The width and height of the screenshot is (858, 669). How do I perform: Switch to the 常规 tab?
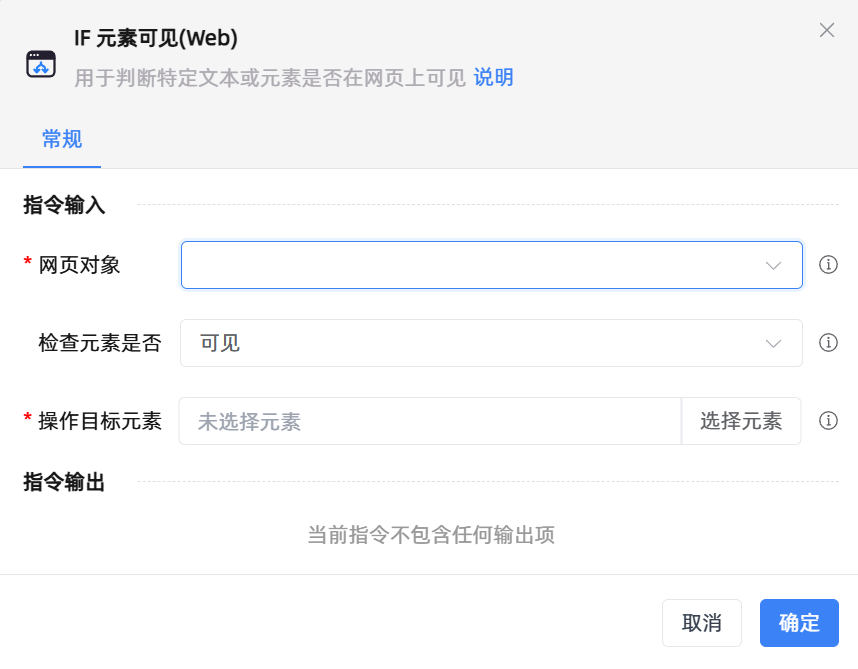[62, 139]
